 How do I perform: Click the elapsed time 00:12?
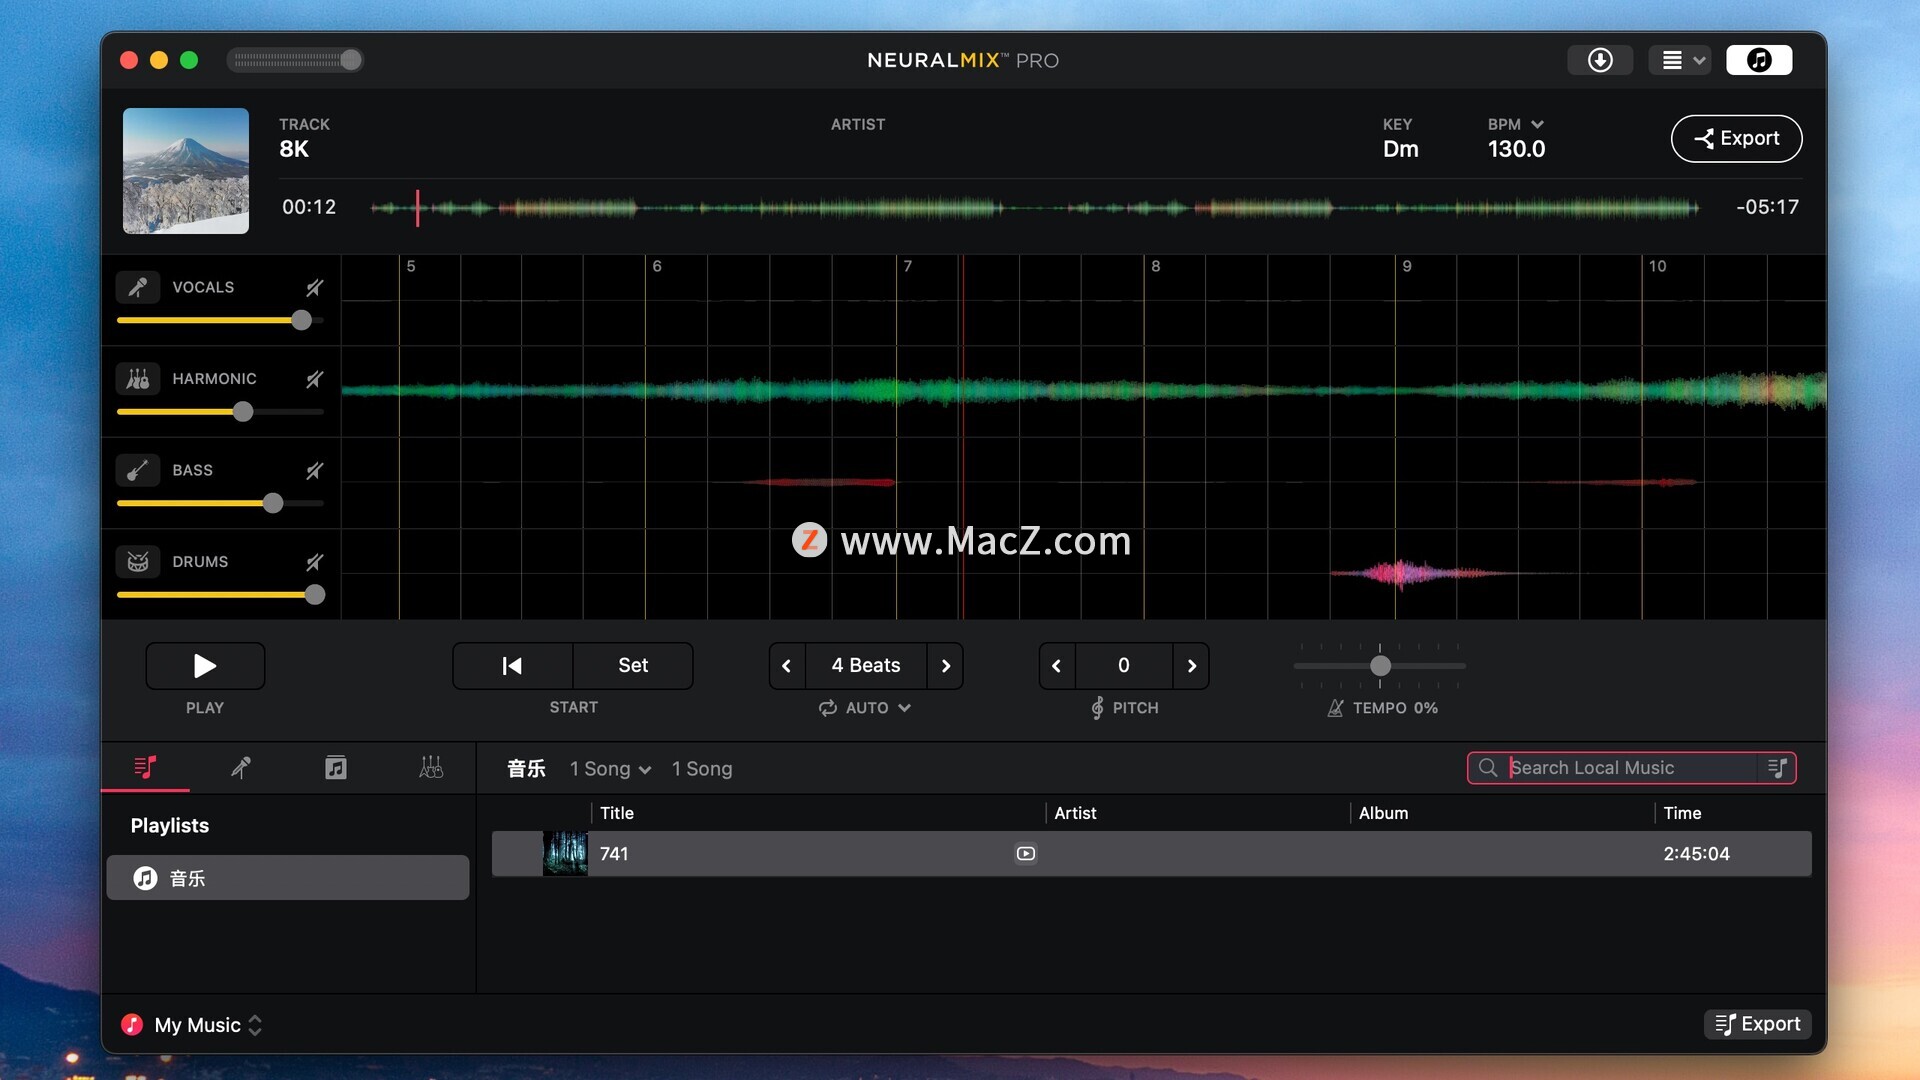pyautogui.click(x=309, y=207)
